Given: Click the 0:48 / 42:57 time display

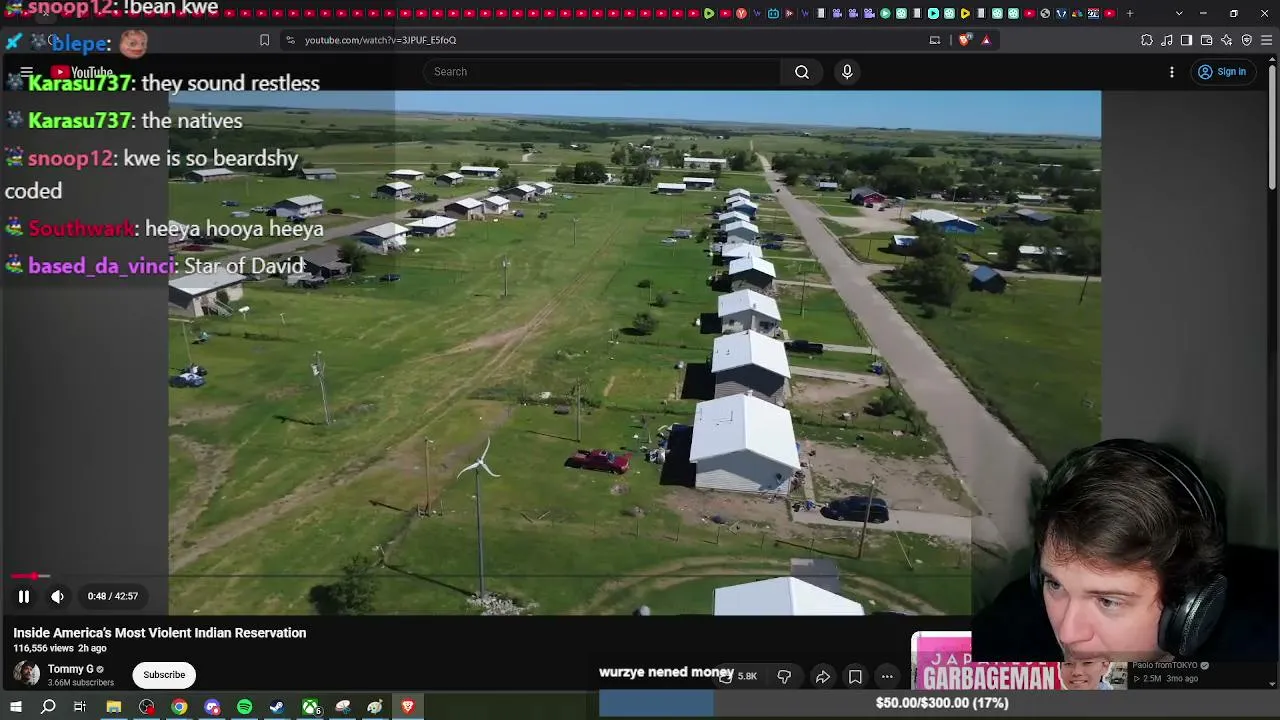Looking at the screenshot, I should point(113,597).
